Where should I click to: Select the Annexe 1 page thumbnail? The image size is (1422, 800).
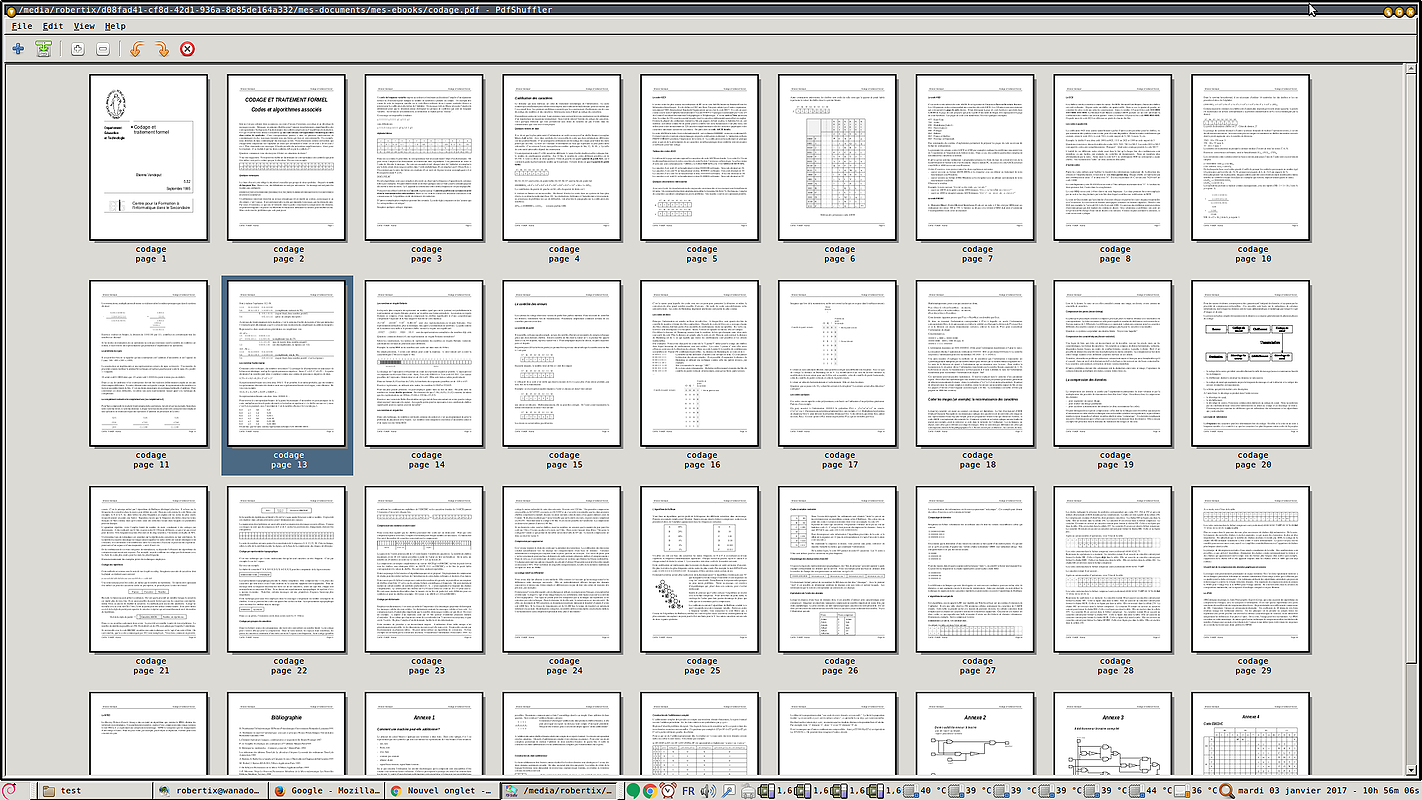425,735
